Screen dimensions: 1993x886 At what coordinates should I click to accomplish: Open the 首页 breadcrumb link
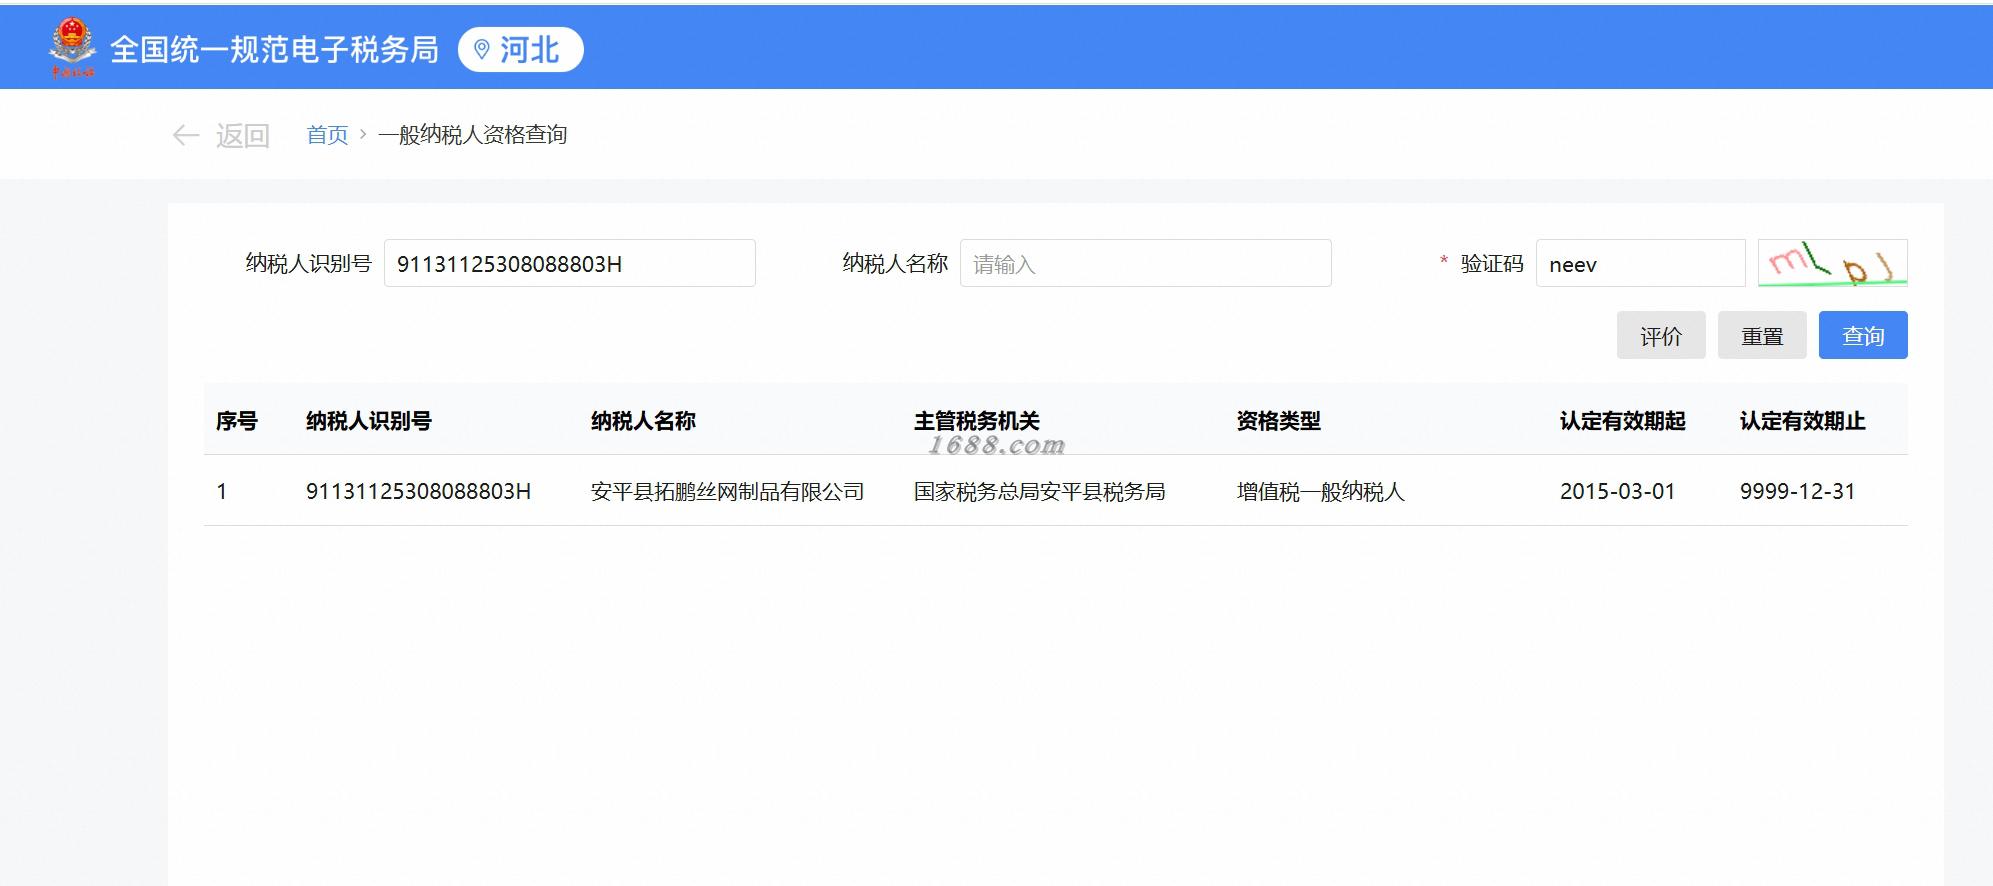327,134
